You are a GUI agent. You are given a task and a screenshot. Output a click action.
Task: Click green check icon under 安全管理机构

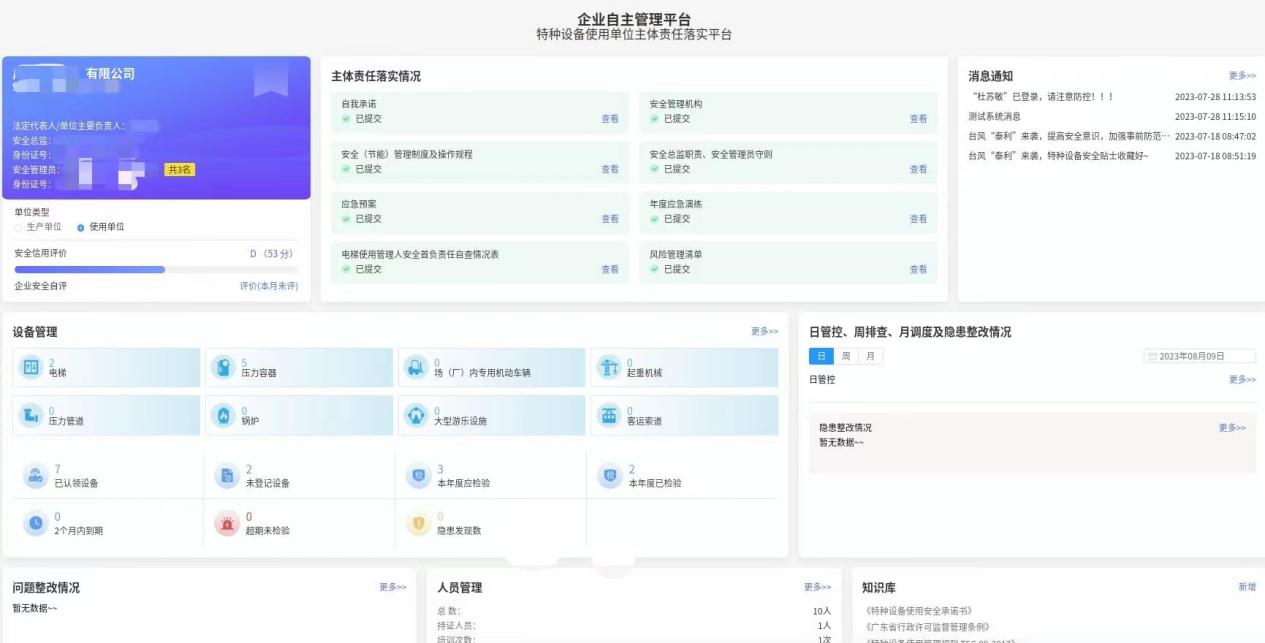(655, 118)
